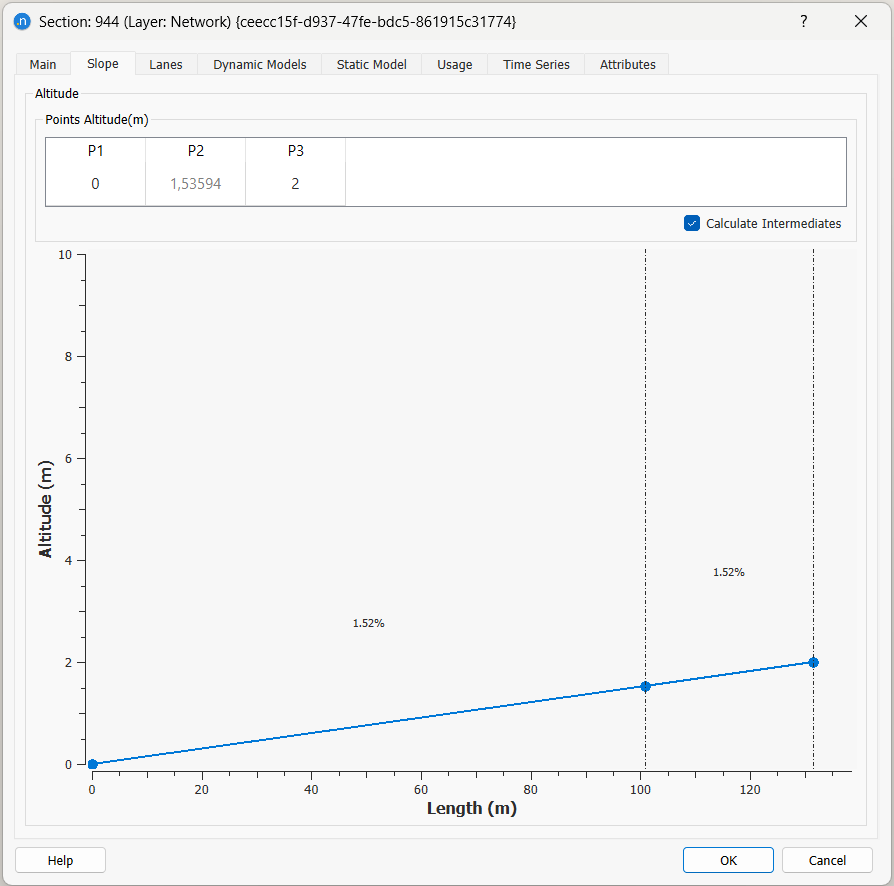Click the Cancel button
The height and width of the screenshot is (886, 894).
tap(826, 860)
